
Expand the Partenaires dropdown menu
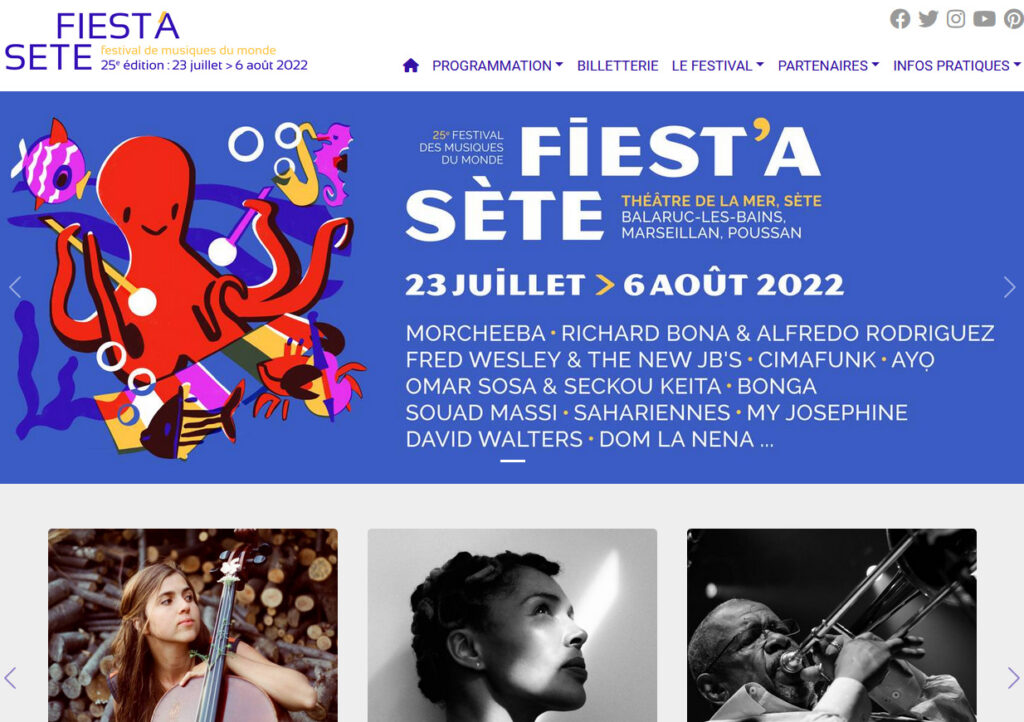pos(829,66)
